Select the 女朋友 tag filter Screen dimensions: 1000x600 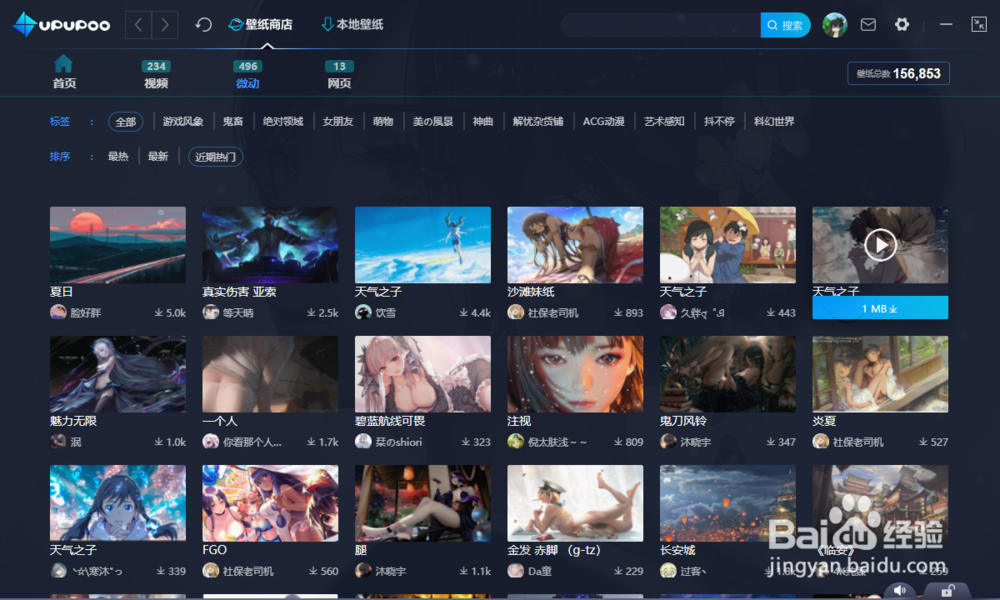pos(338,122)
